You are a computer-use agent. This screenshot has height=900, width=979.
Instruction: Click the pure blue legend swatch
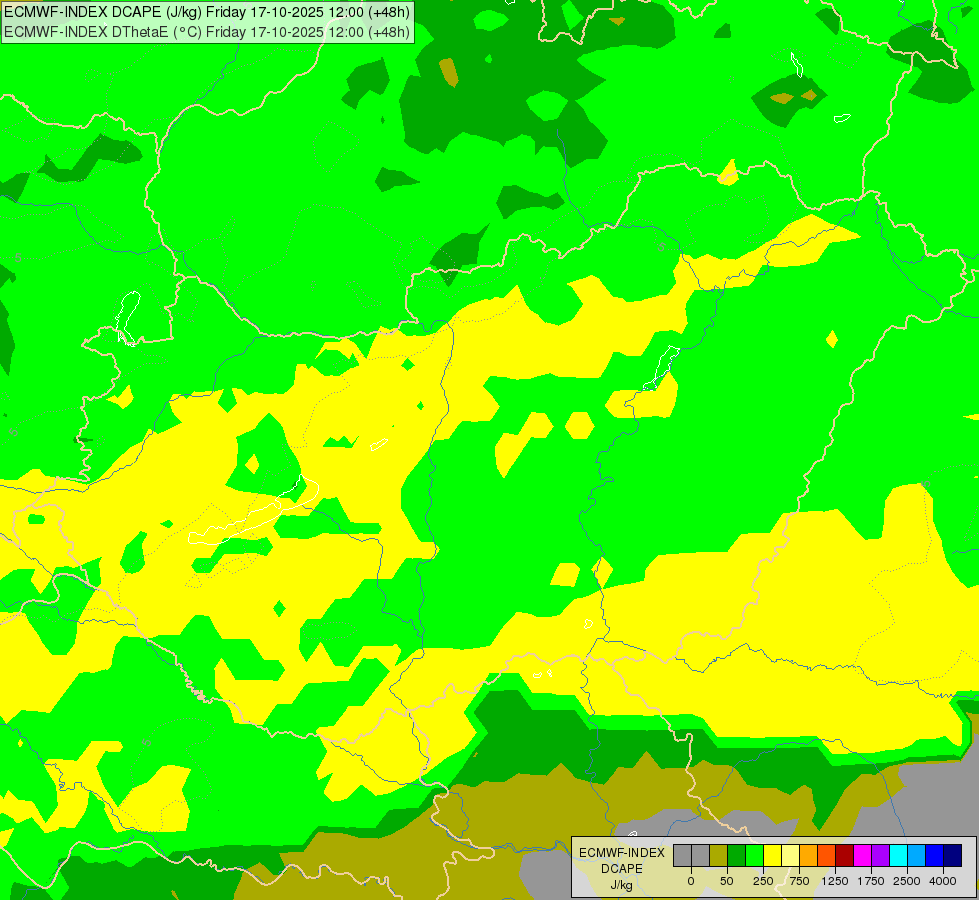[935, 855]
